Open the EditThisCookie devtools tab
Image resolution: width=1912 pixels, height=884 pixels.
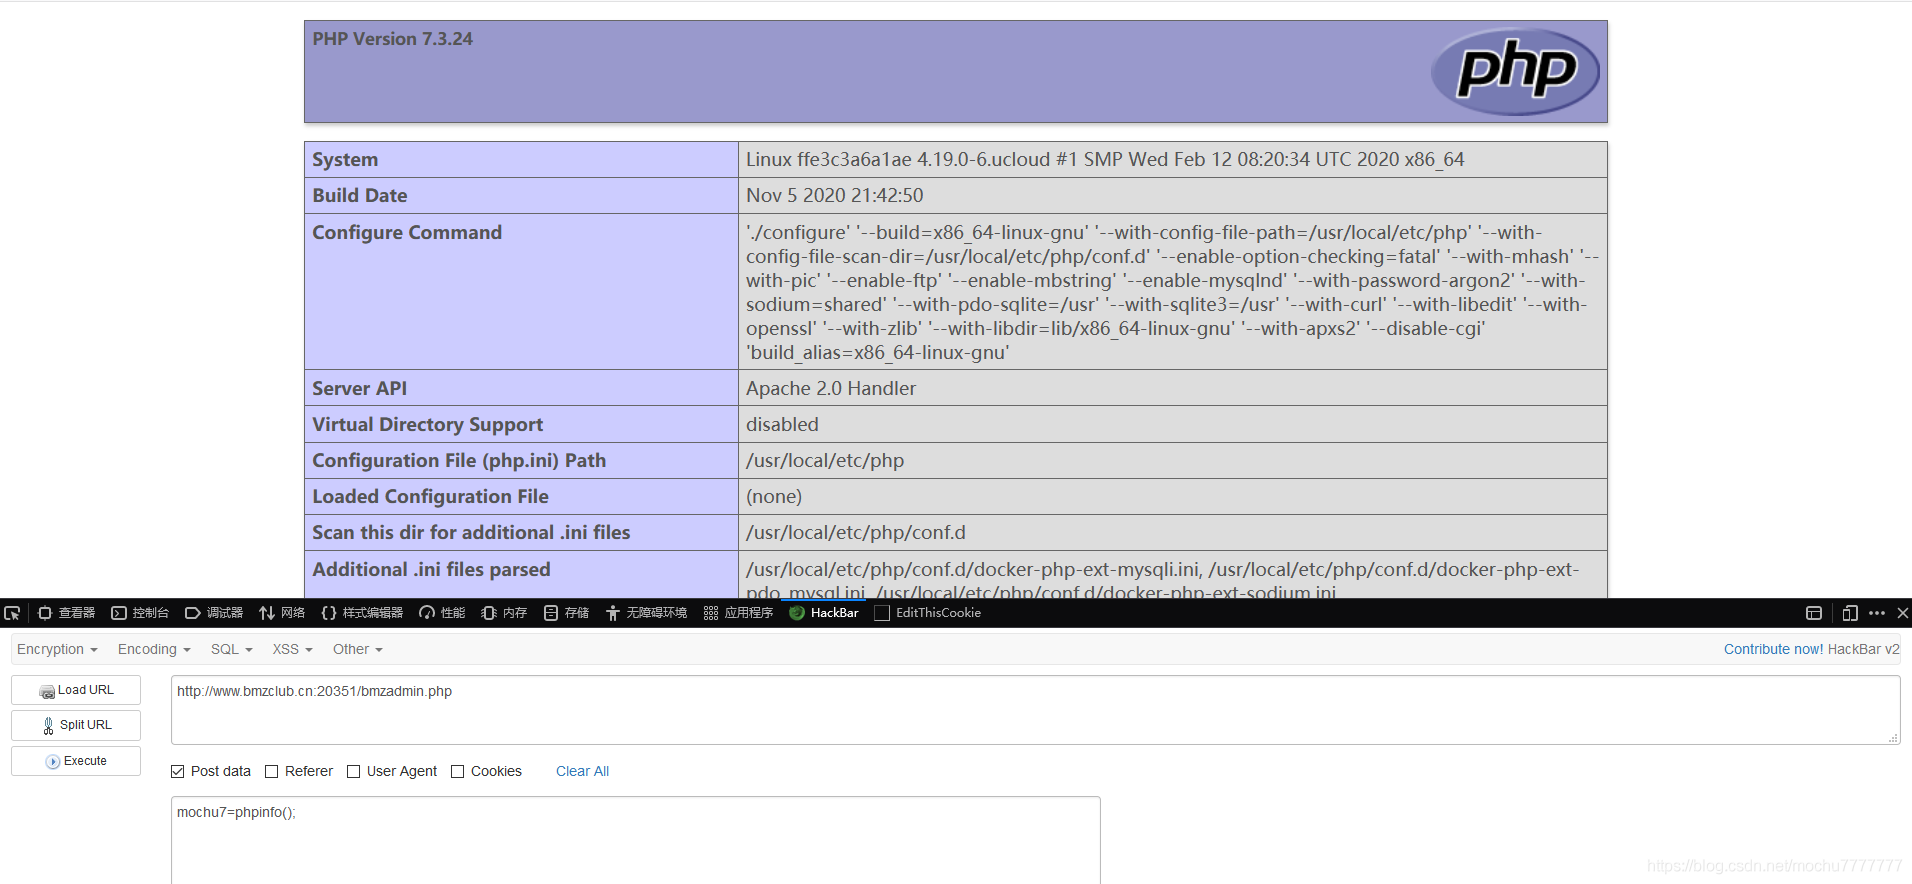tap(928, 613)
